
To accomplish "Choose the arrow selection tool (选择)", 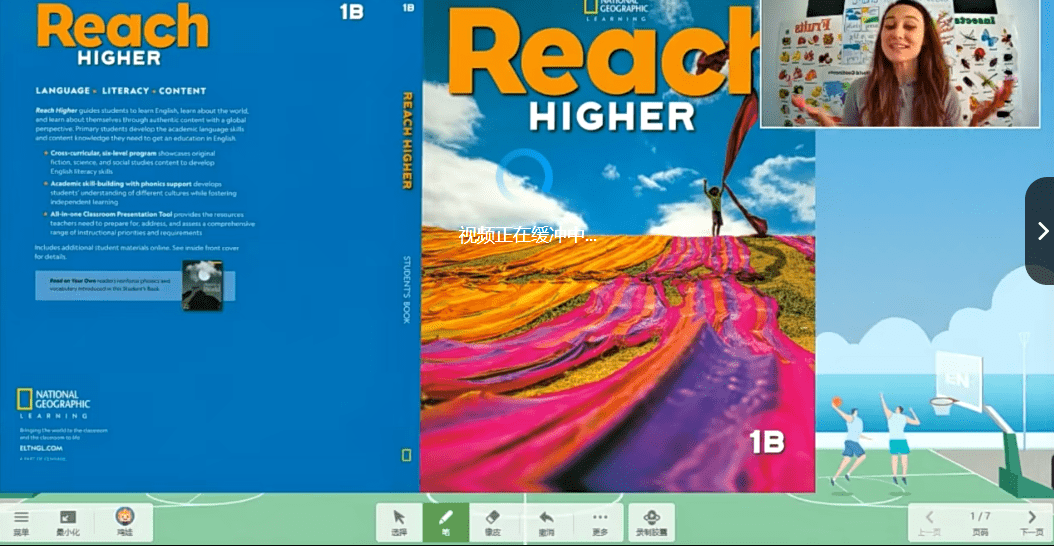I will [x=399, y=522].
